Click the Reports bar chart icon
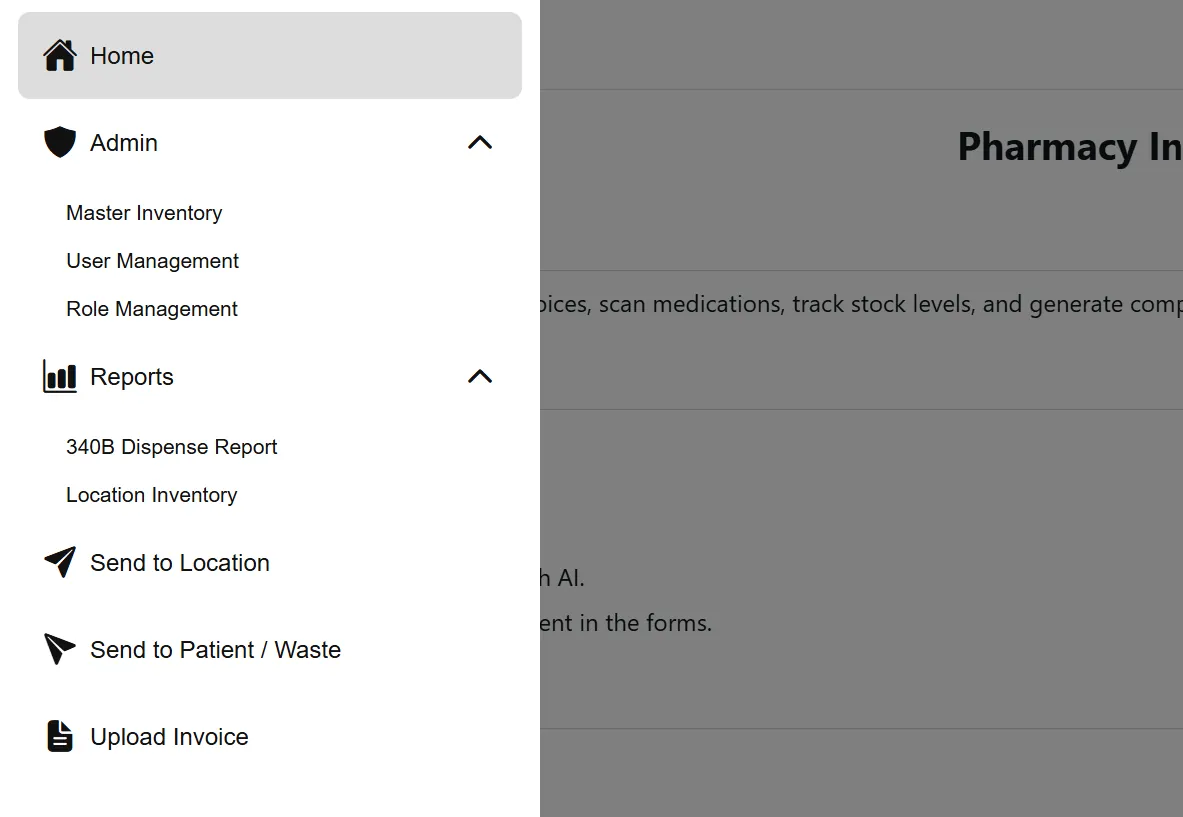The image size is (1183, 817). 60,377
